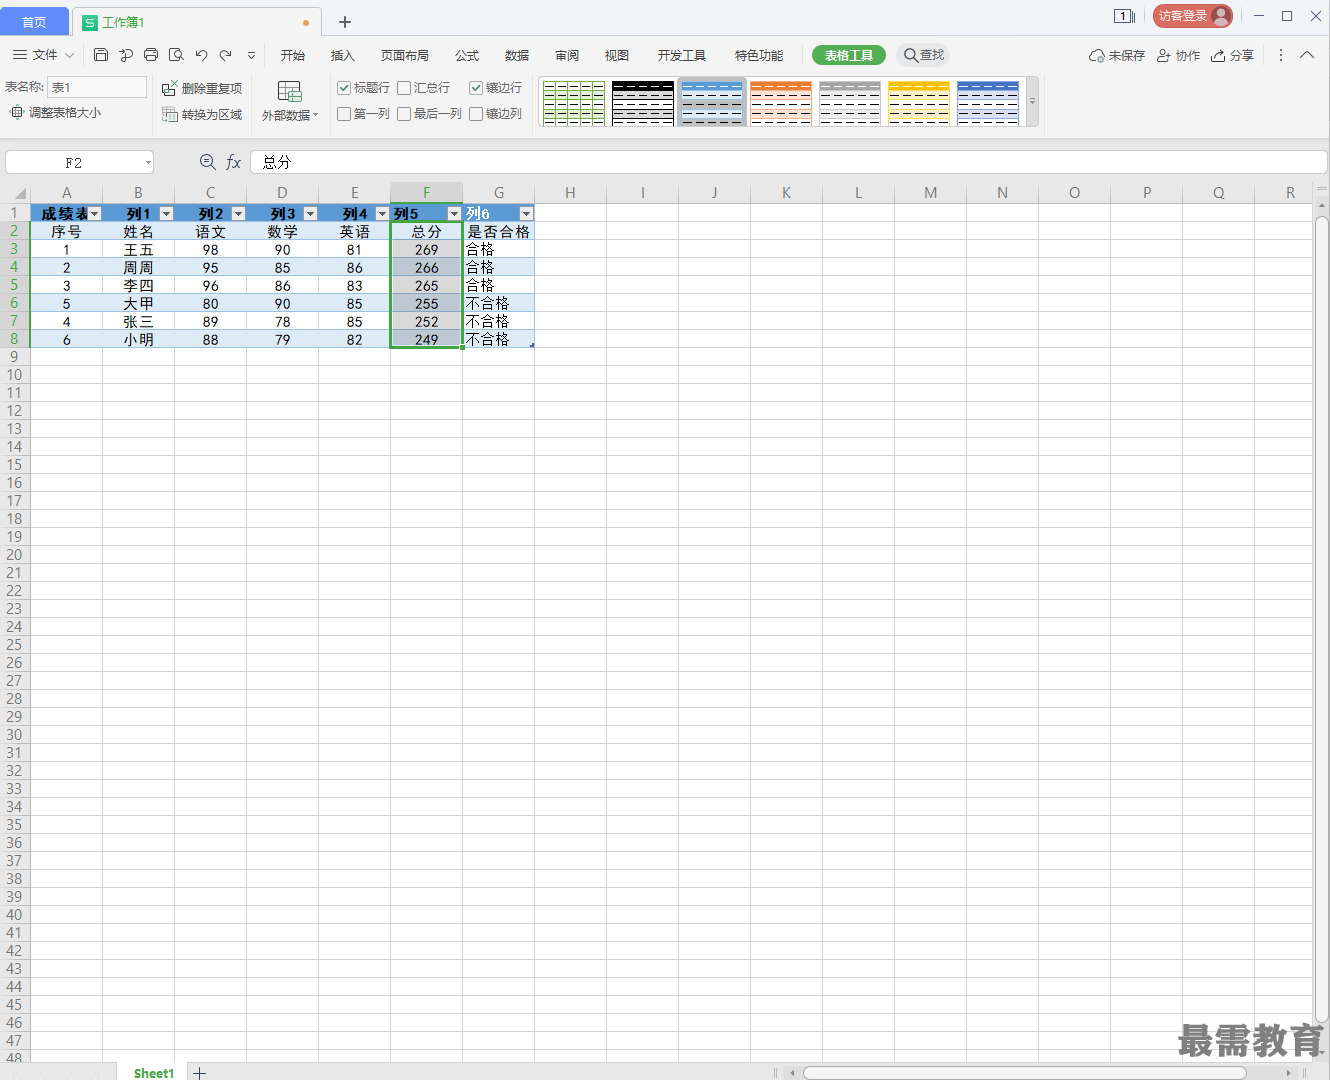Click the select-all corner triangle of the grid
1330x1080 pixels.
tap(19, 193)
